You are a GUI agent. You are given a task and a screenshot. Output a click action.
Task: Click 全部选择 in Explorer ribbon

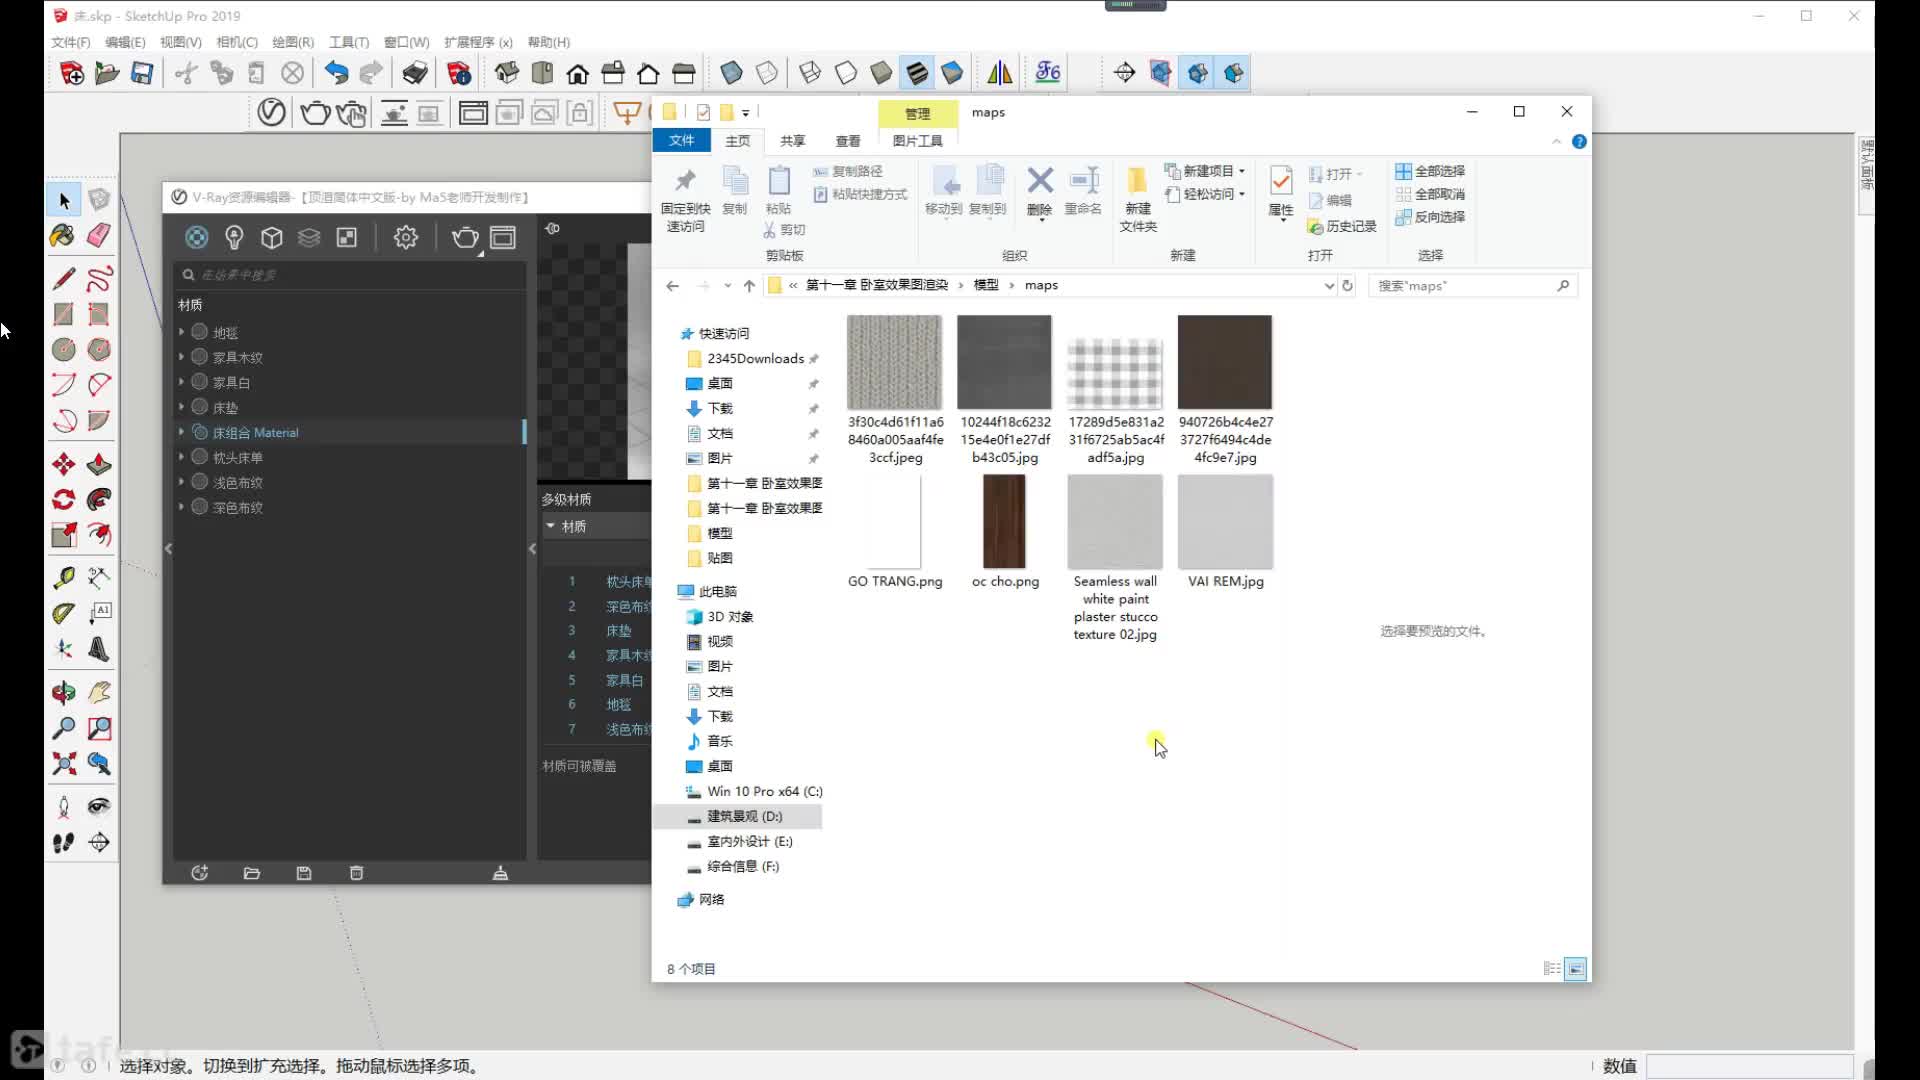coord(1430,171)
